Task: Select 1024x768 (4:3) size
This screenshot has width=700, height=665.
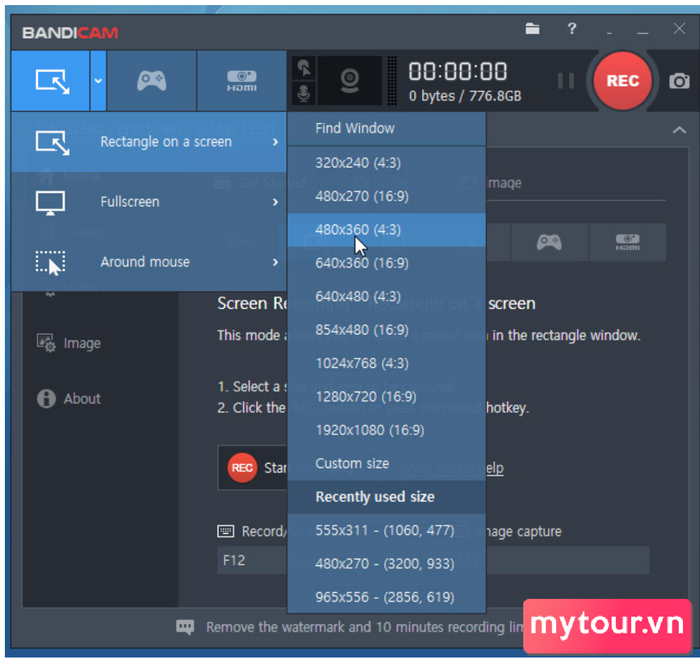Action: [x=387, y=363]
